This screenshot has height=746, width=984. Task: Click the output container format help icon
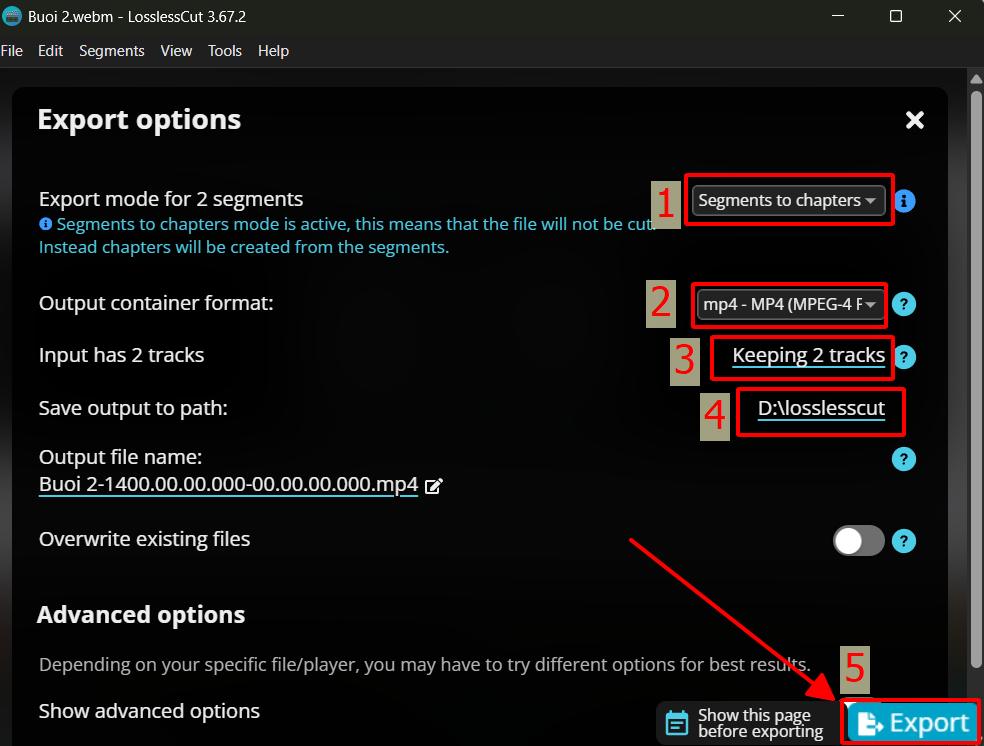[x=904, y=304]
